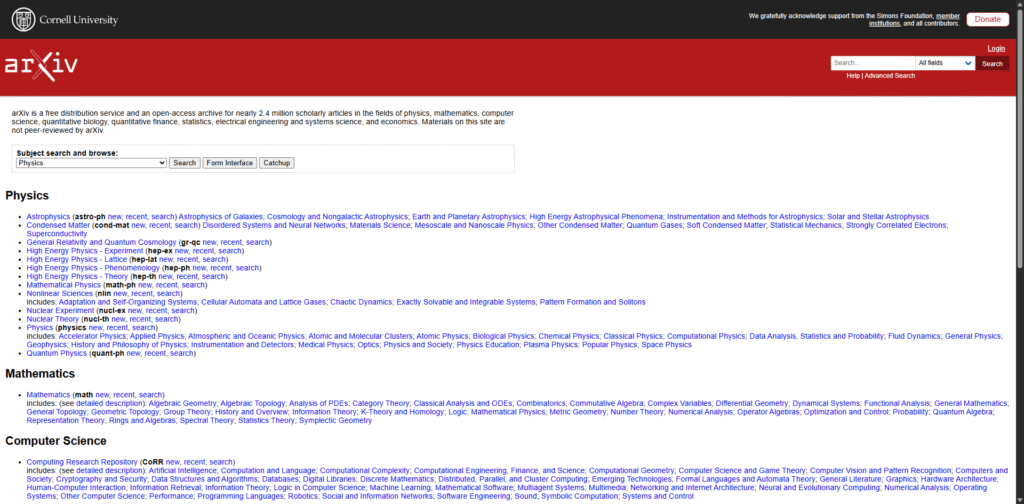Viewport: 1024px width, 504px height.
Task: Open the Help link
Action: tap(852, 76)
